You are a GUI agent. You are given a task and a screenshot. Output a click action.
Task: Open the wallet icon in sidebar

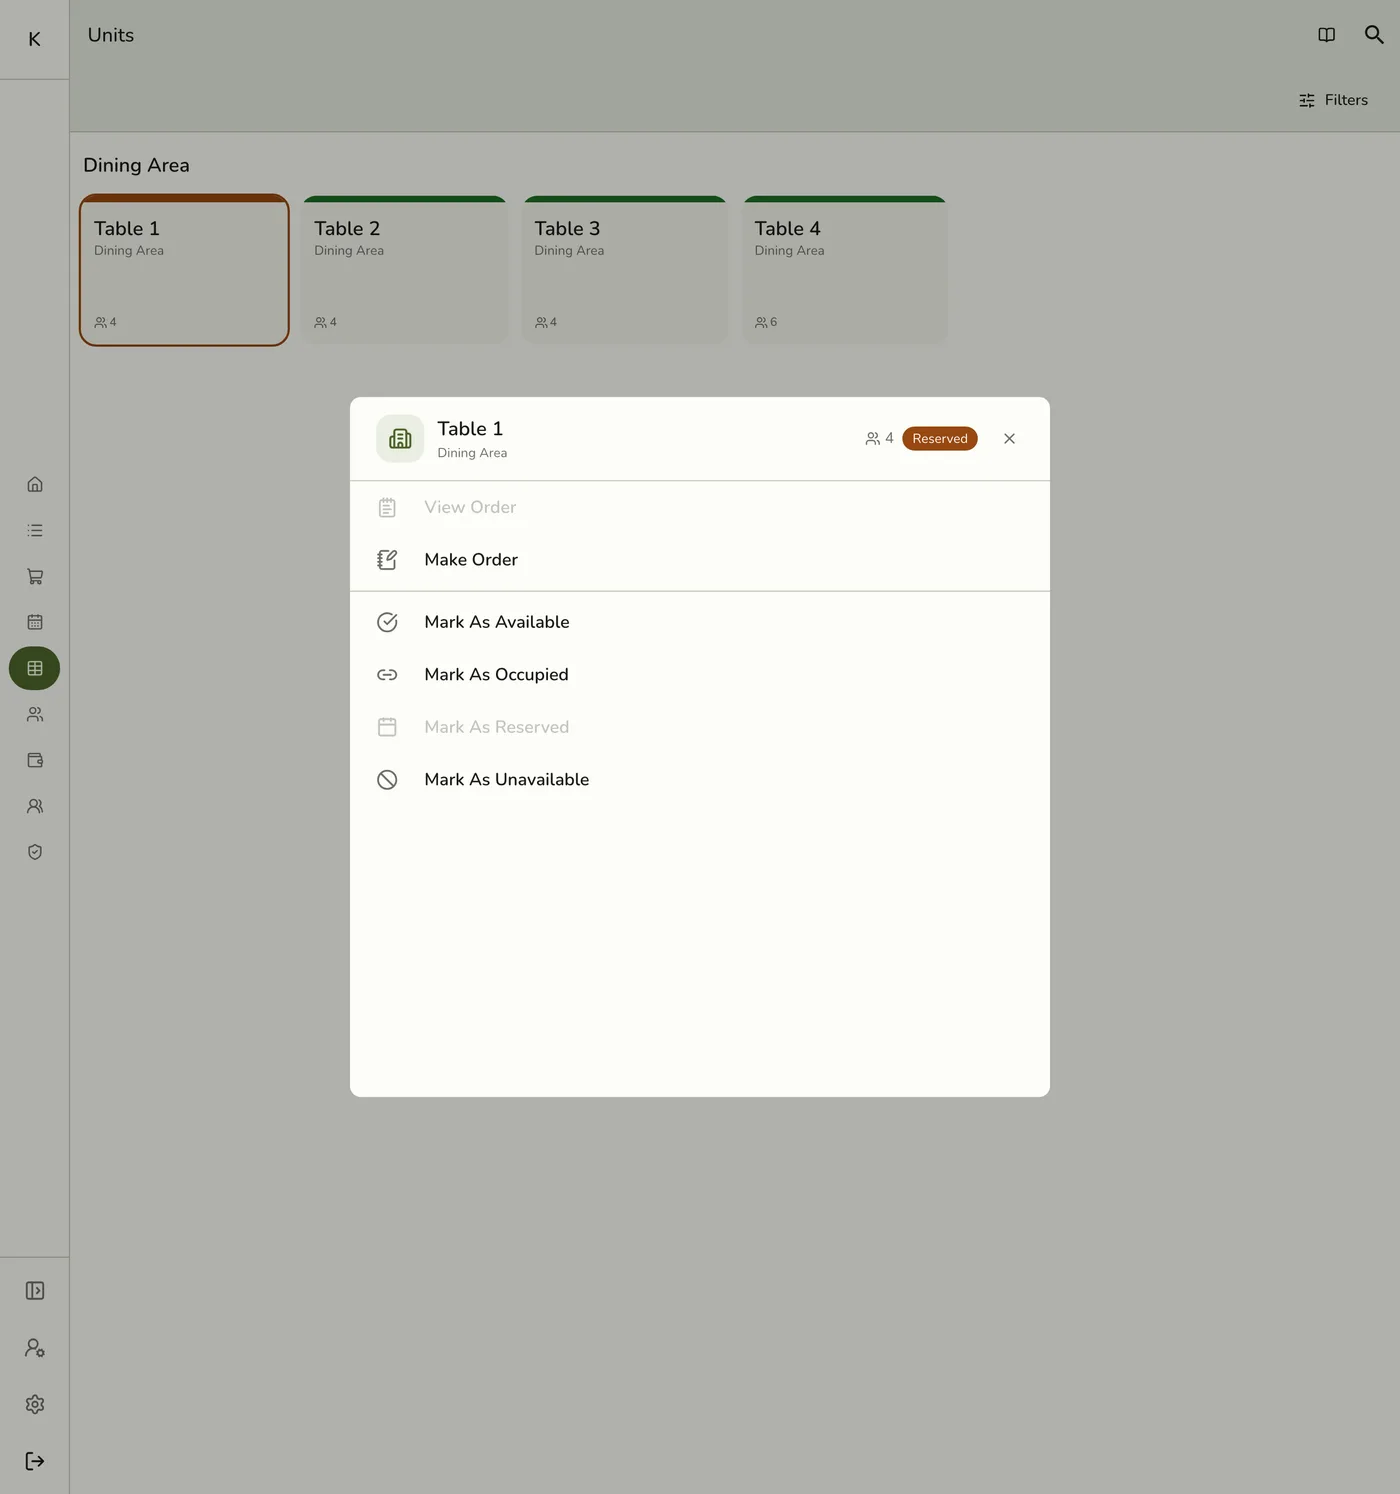click(35, 760)
